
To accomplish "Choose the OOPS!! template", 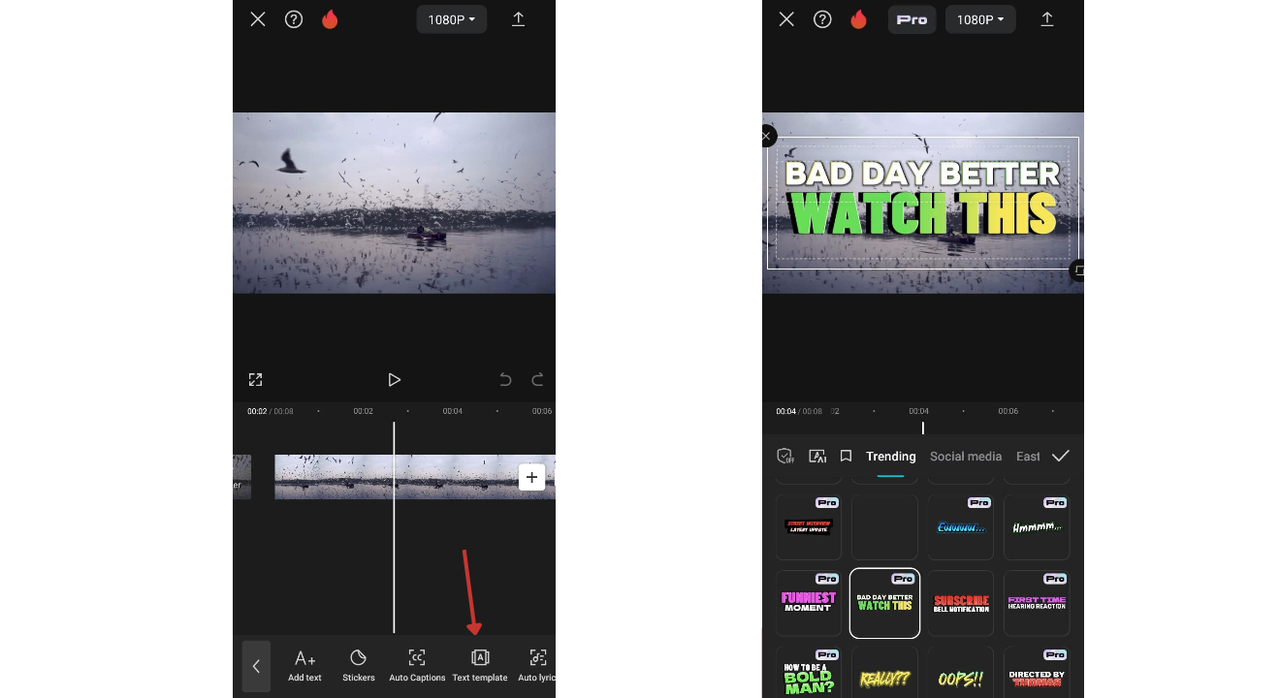I will click(961, 672).
